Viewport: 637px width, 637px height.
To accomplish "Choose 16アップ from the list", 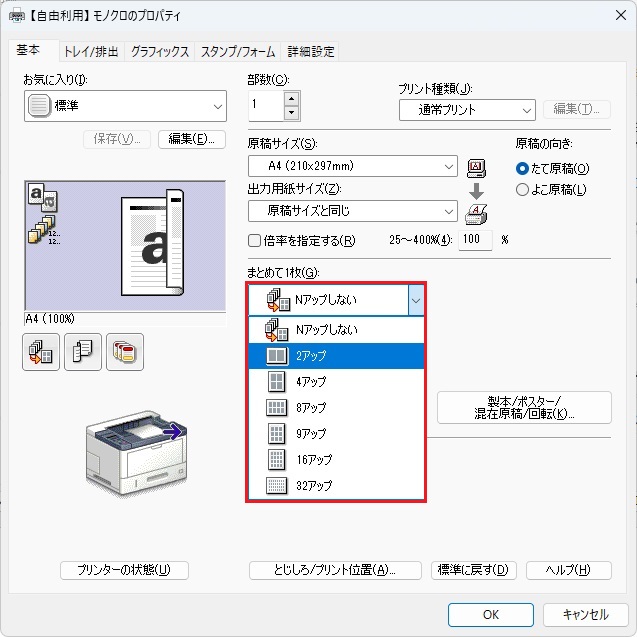I will [336, 459].
